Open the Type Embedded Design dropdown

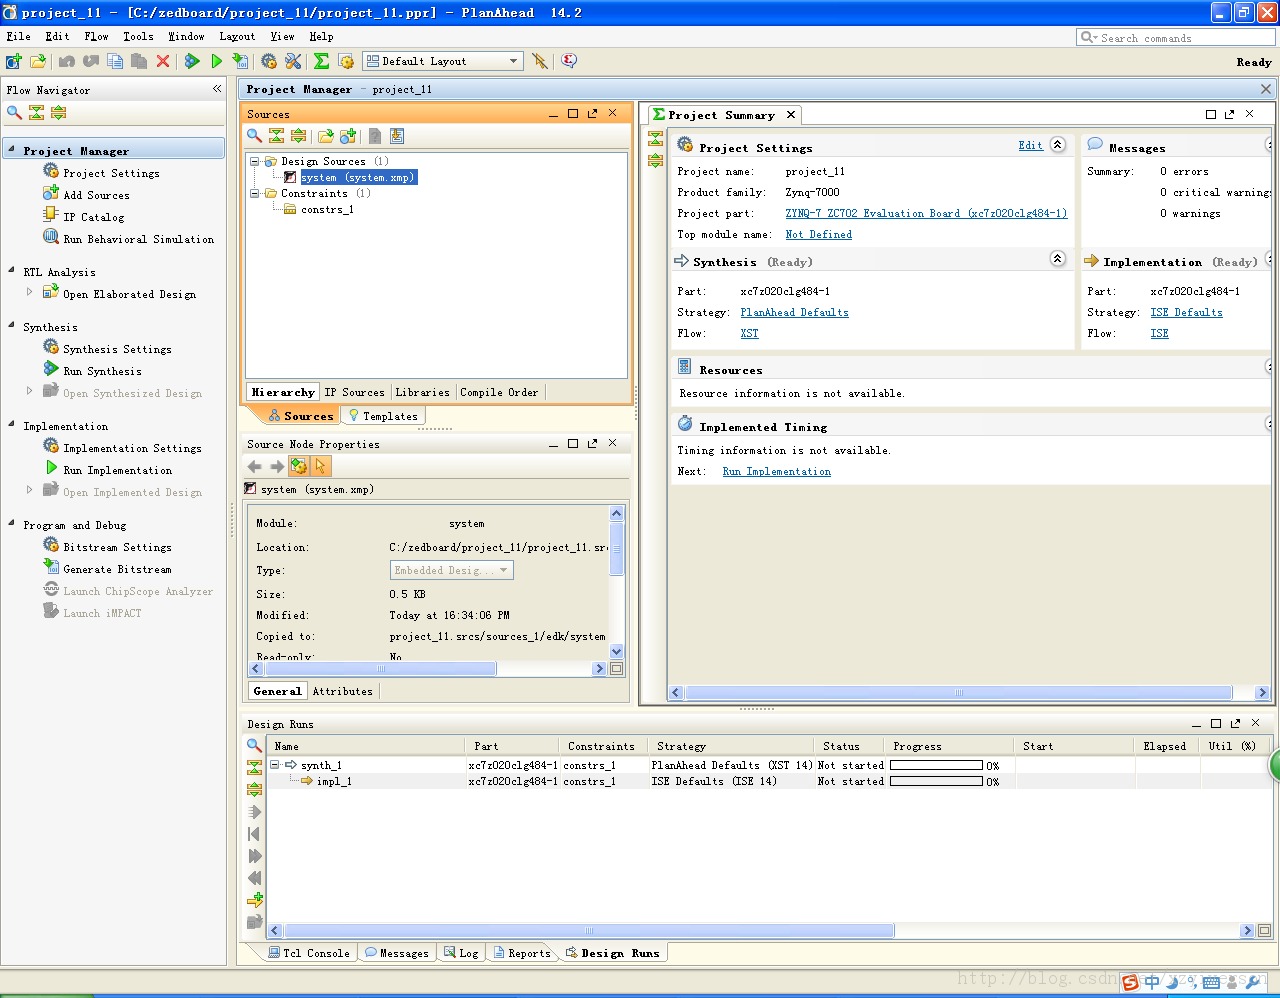click(x=451, y=570)
